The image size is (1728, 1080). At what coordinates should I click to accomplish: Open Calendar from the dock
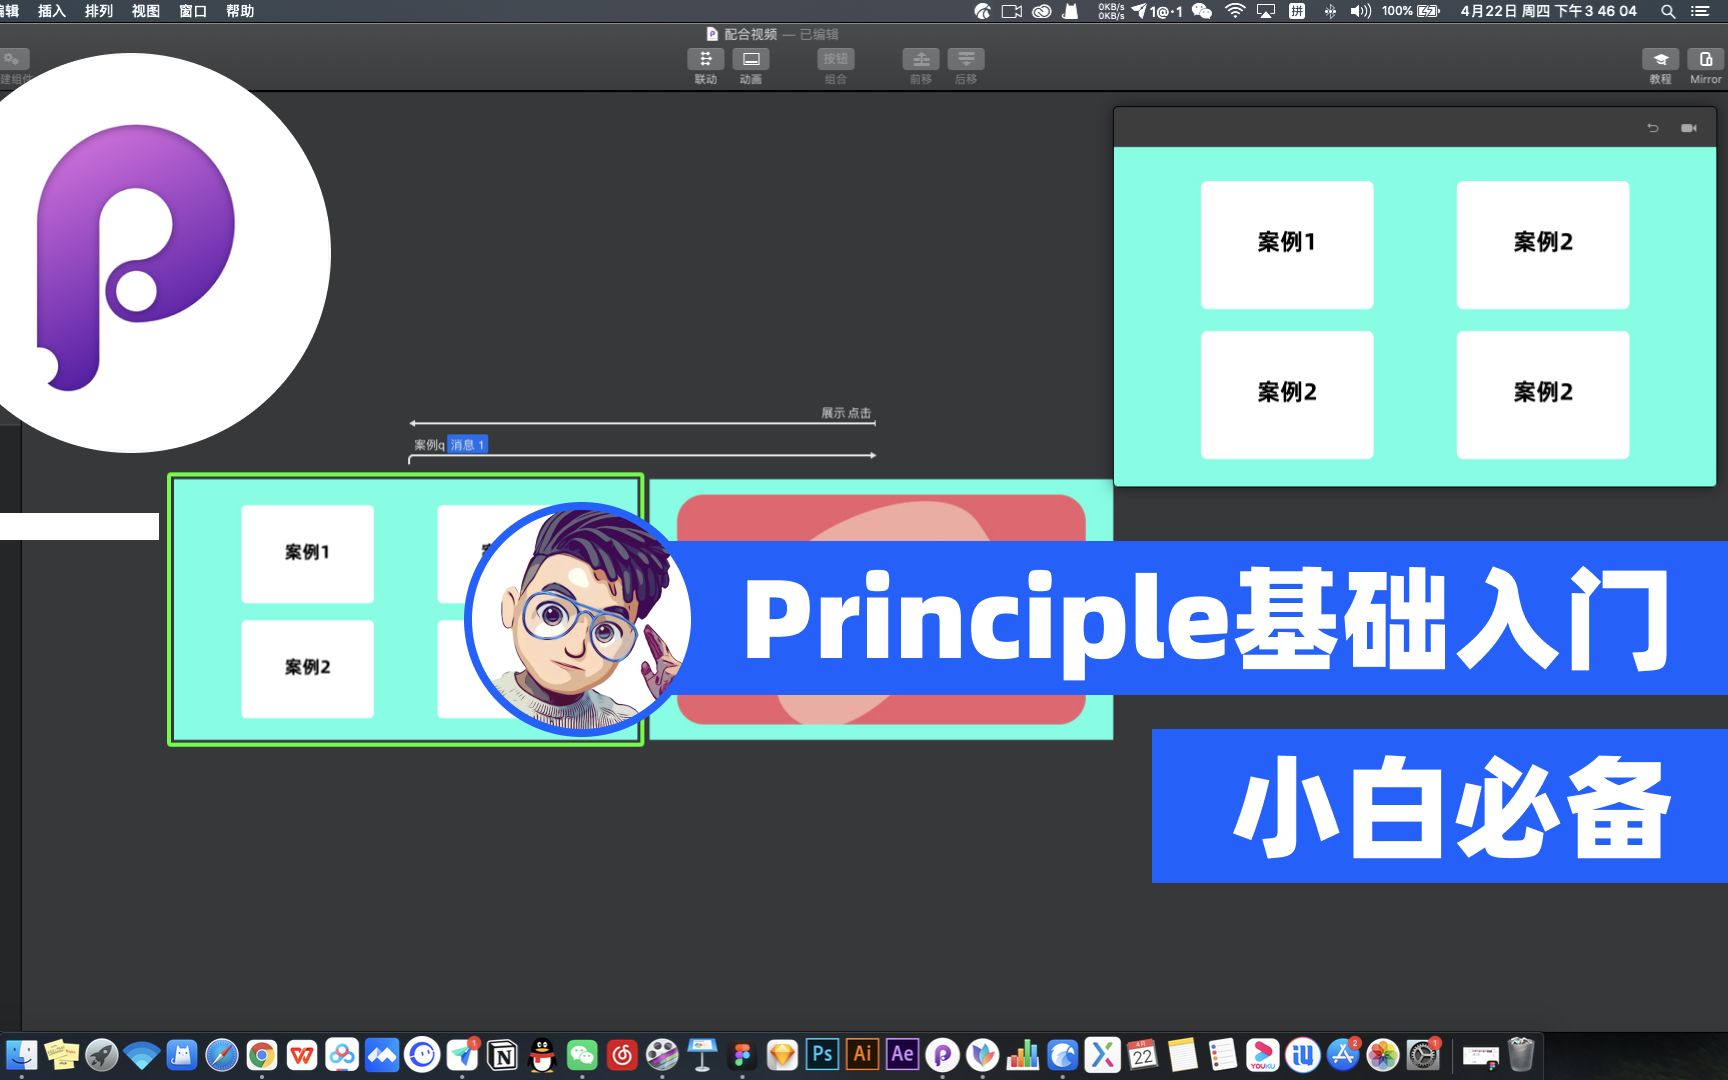pos(1142,1055)
